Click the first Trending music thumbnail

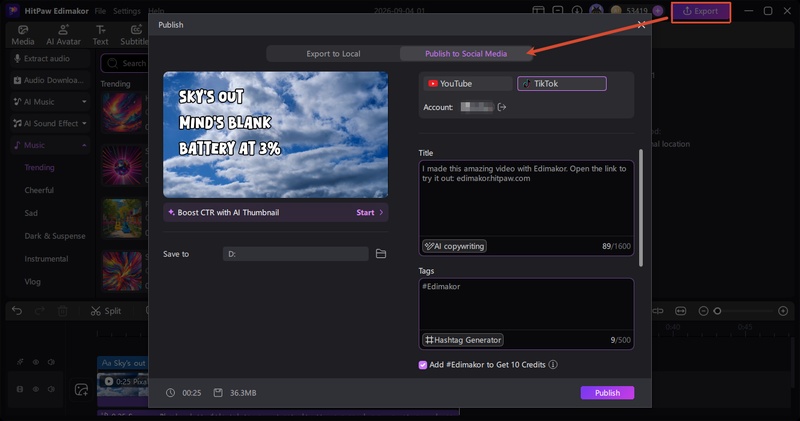122,112
